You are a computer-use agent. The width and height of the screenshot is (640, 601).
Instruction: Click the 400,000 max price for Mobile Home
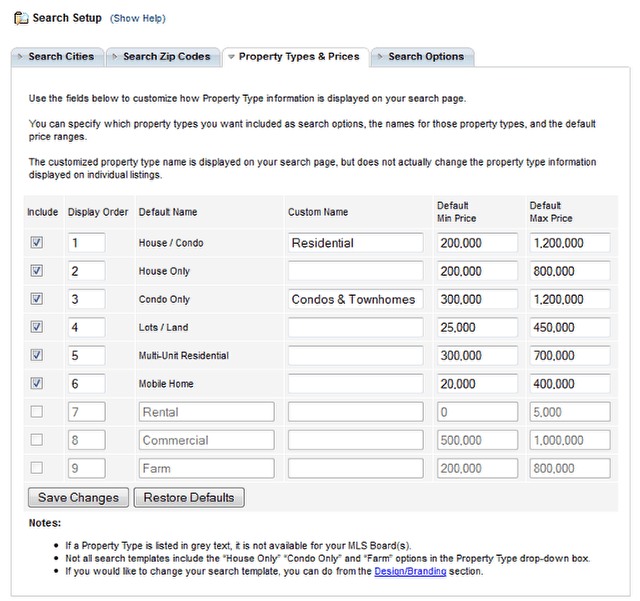(x=570, y=384)
